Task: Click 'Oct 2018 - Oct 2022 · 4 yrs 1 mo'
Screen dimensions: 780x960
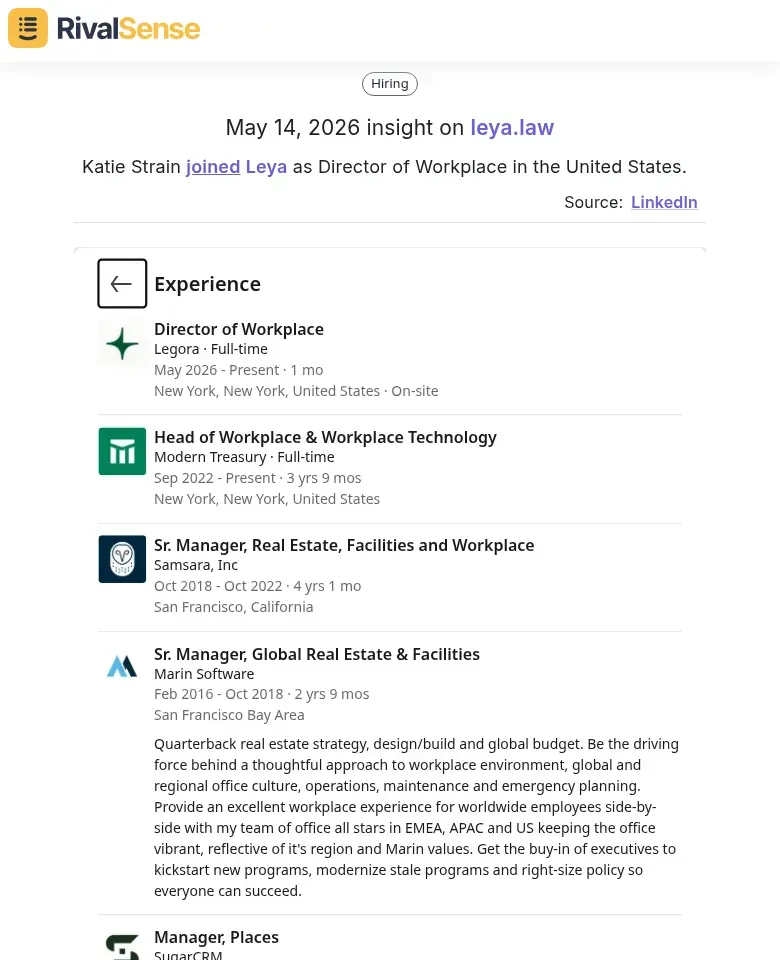Action: 258,586
